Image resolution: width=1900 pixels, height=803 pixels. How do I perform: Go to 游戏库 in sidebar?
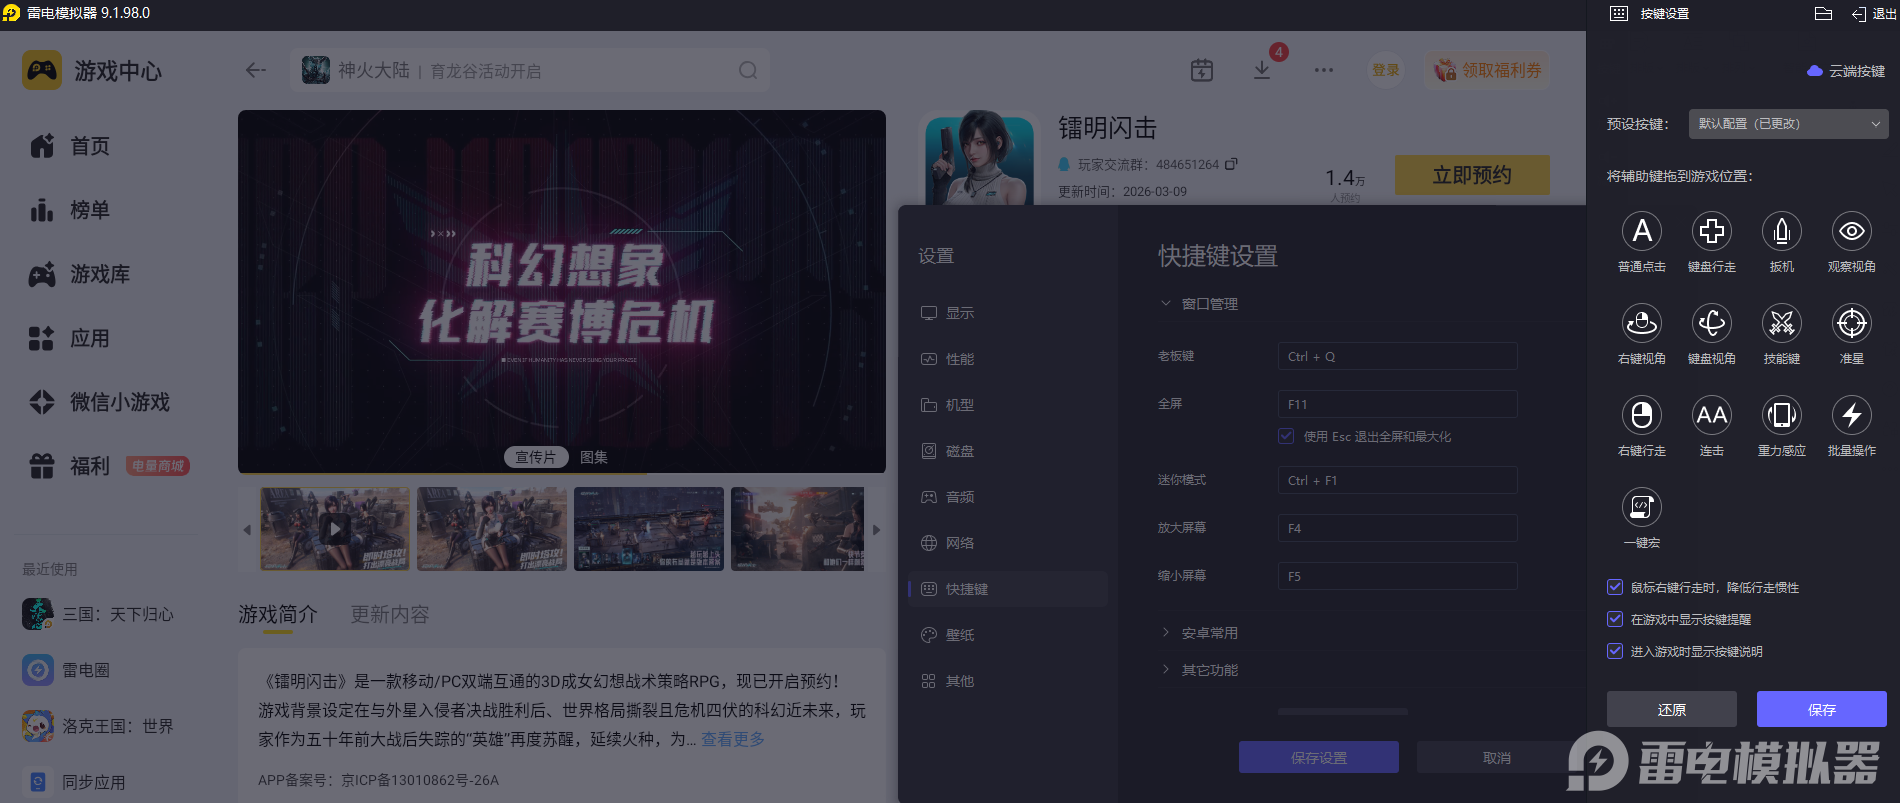79,274
